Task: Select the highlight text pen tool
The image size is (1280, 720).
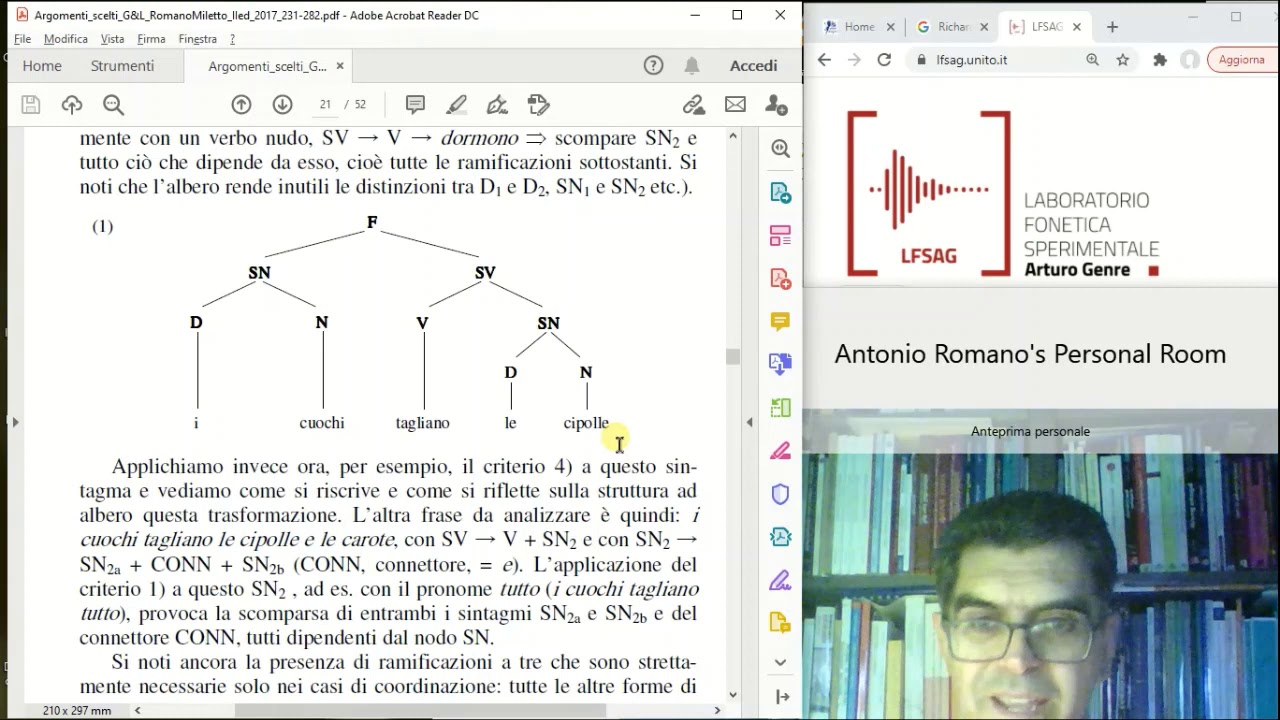Action: [x=456, y=105]
